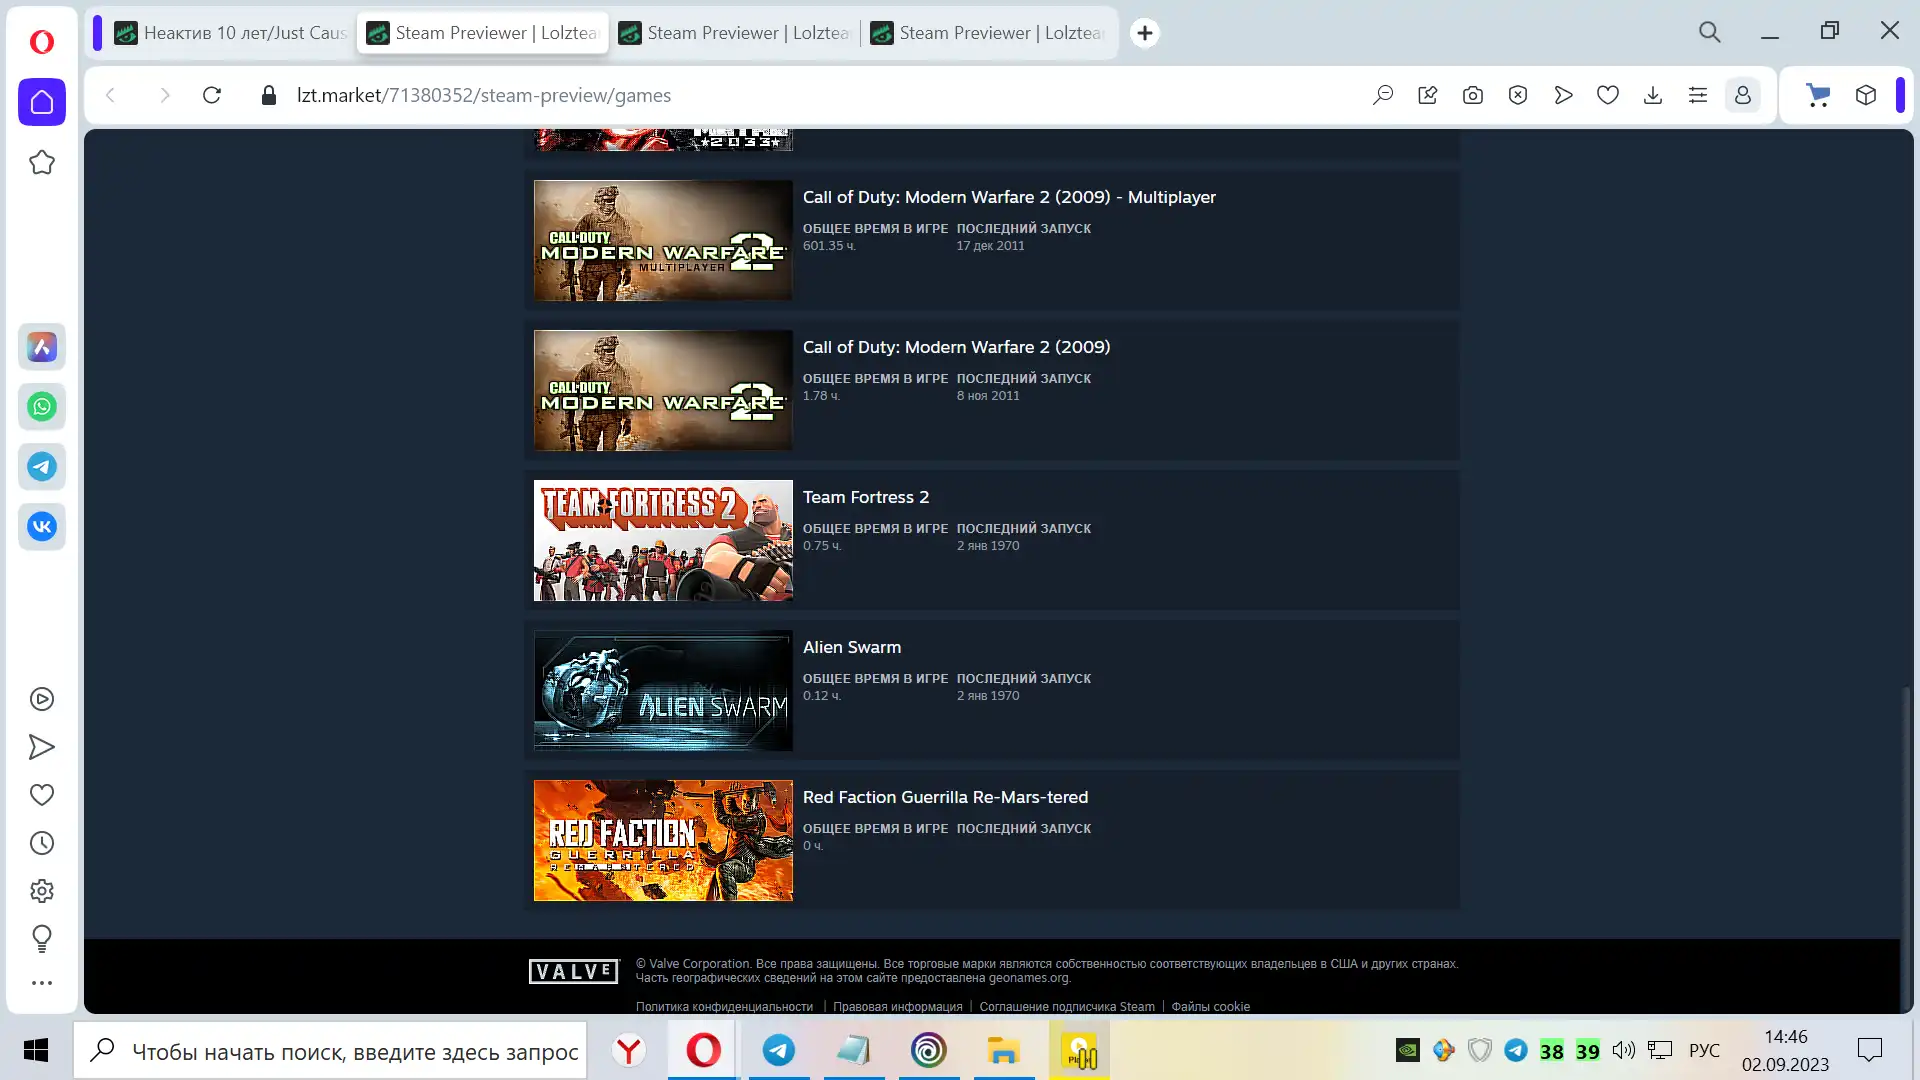
Task: Open the sidebar heart pinboards icon
Action: pyautogui.click(x=42, y=795)
